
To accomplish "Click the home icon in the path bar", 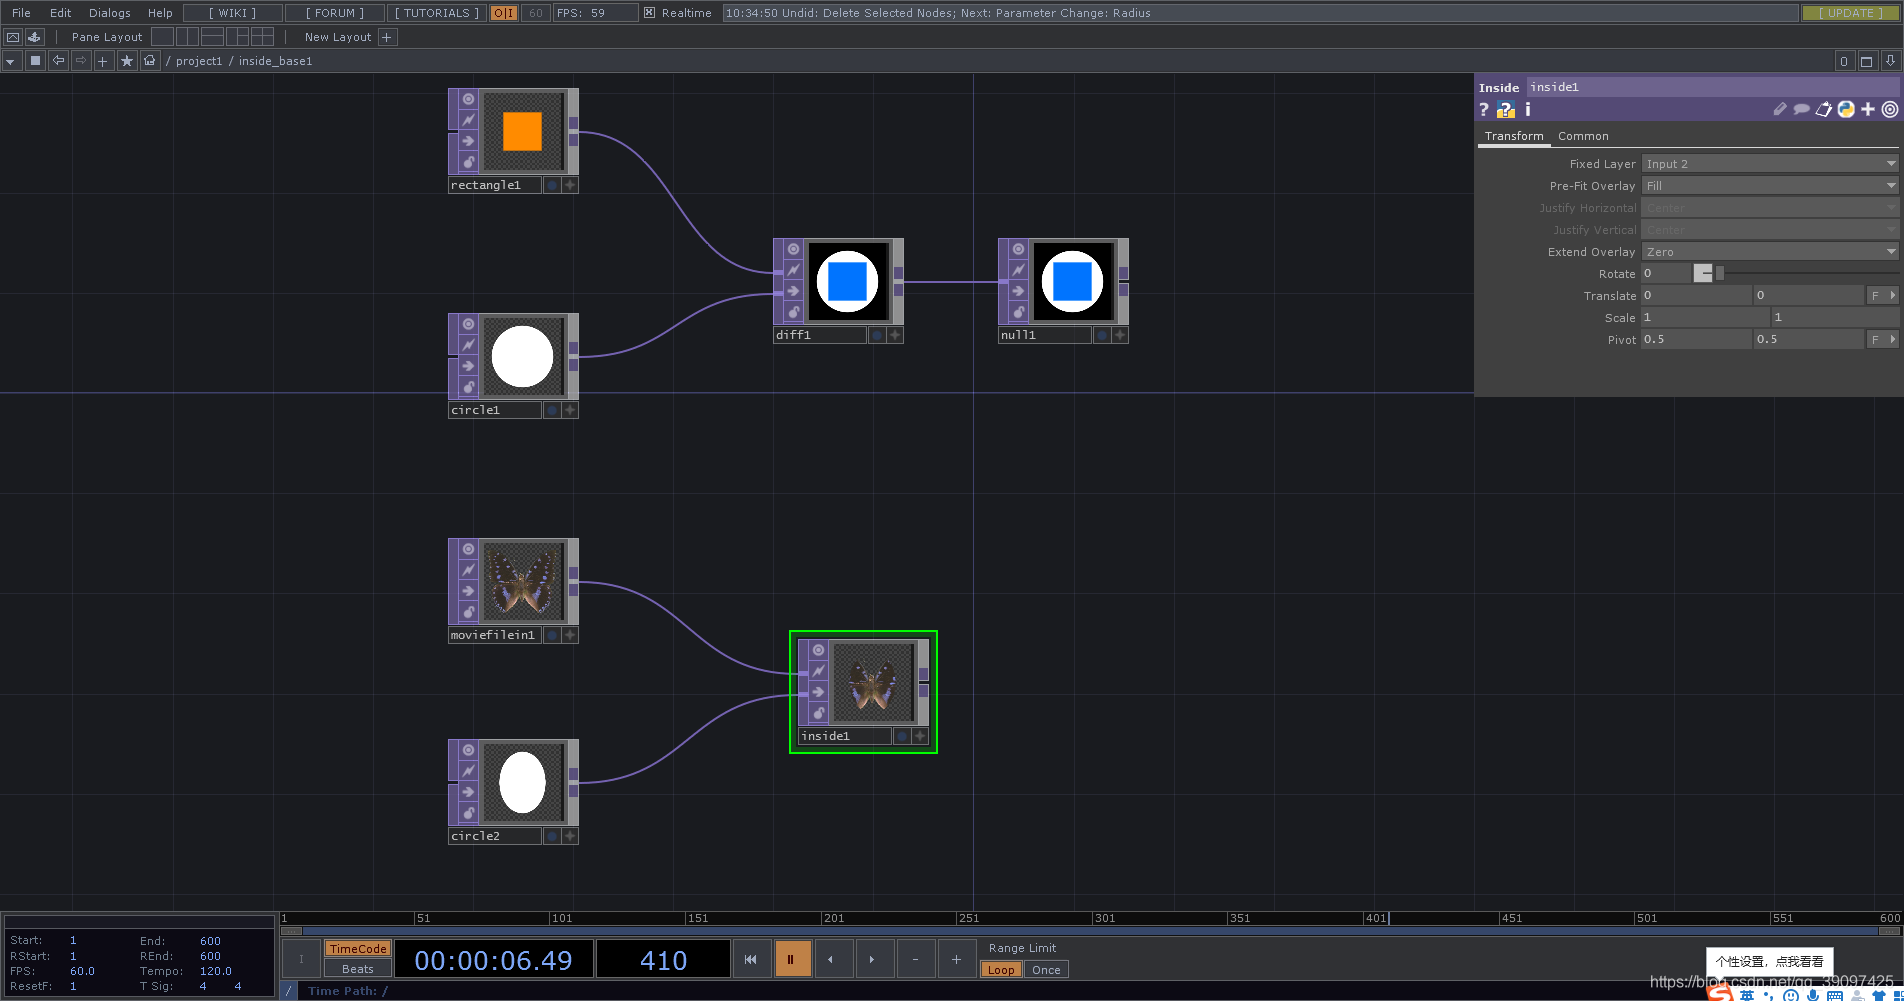I will point(149,61).
